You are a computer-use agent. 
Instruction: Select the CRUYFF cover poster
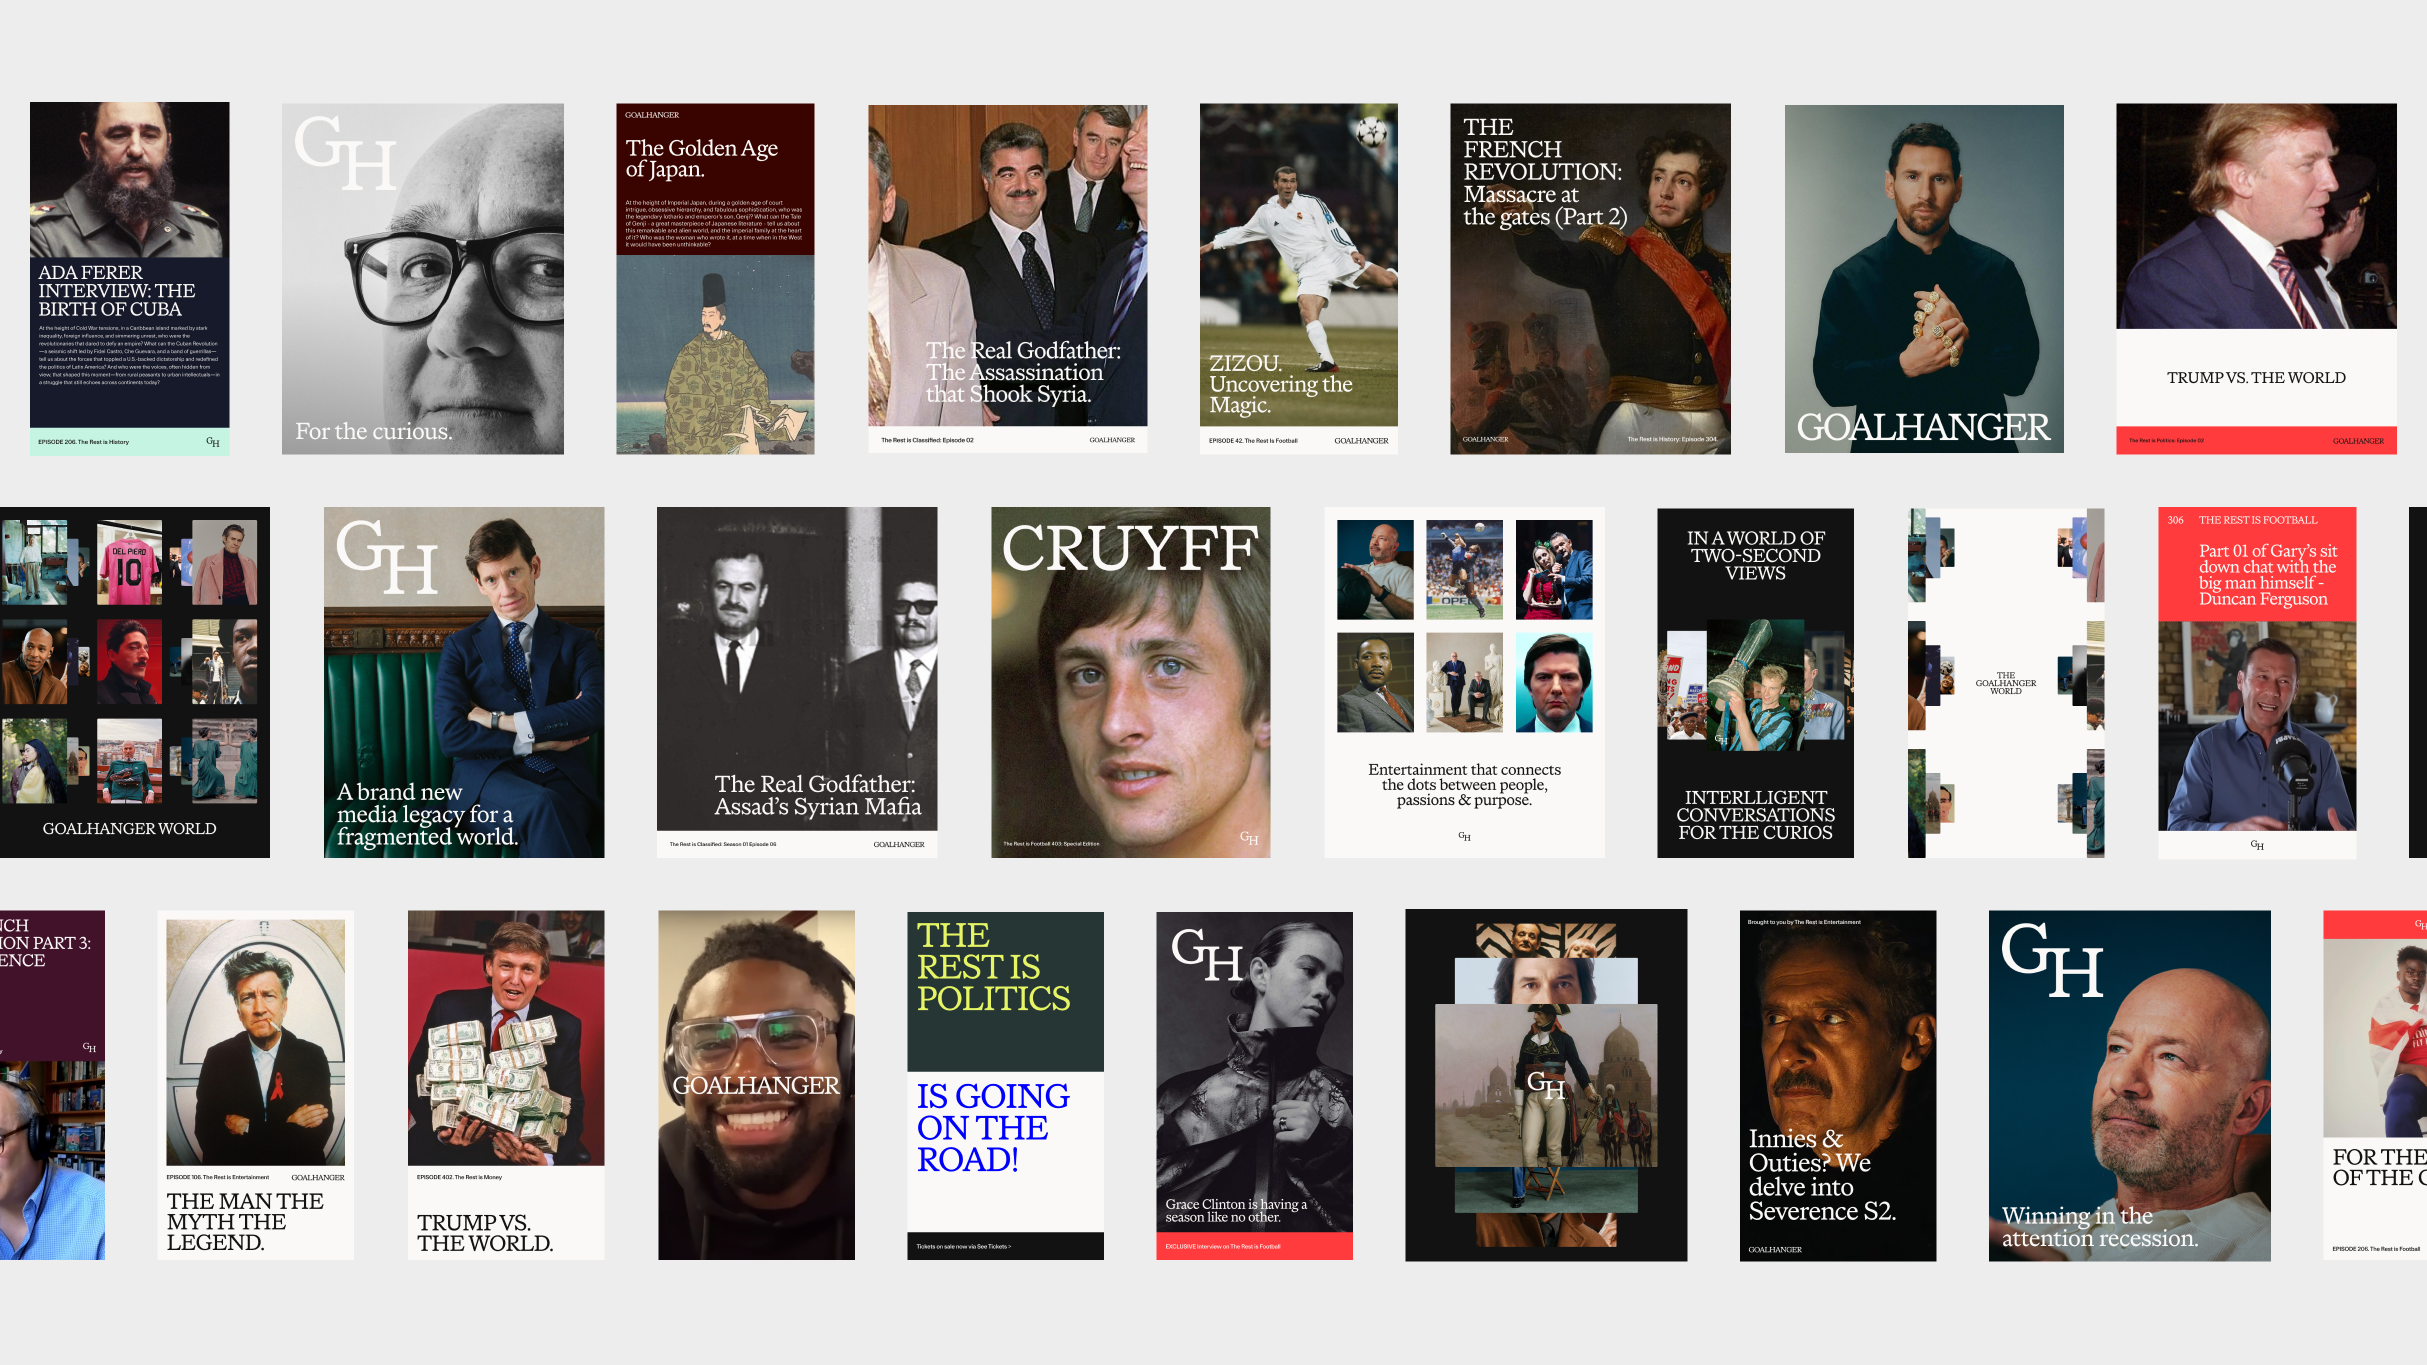point(1130,682)
